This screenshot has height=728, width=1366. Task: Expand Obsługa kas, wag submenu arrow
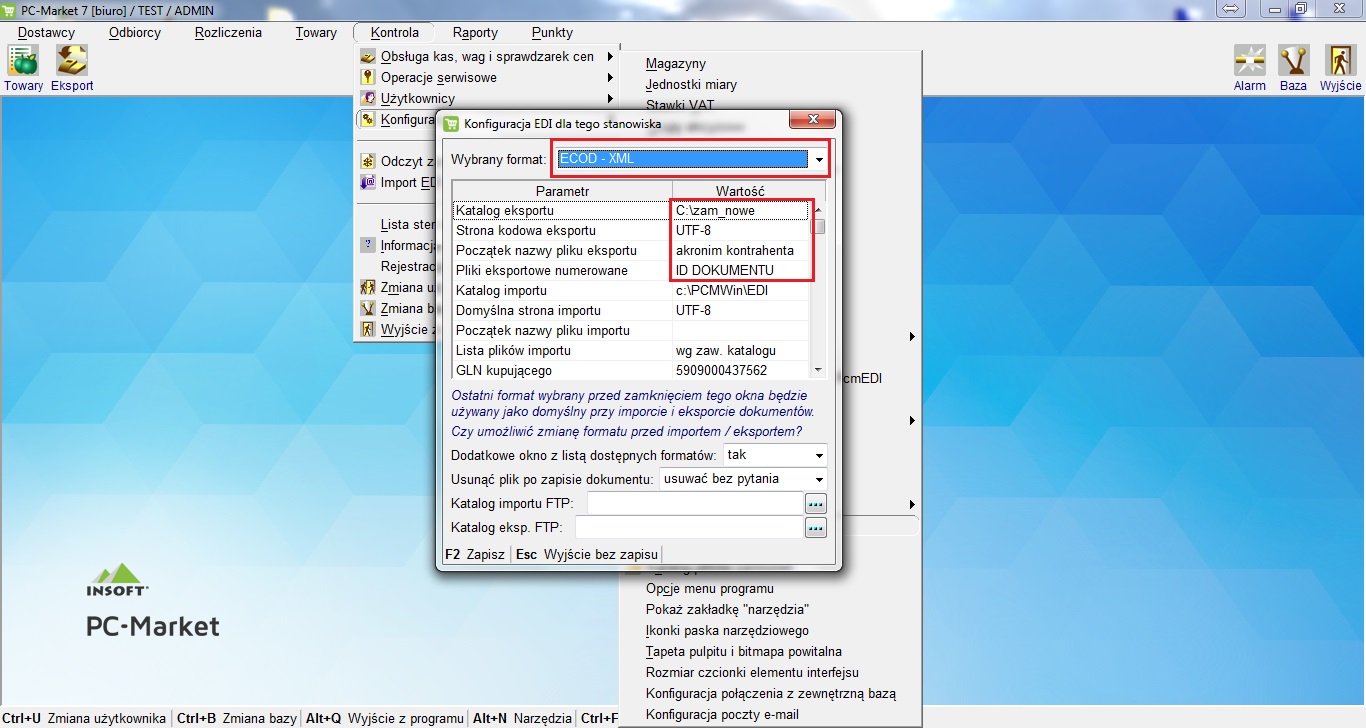coord(610,57)
